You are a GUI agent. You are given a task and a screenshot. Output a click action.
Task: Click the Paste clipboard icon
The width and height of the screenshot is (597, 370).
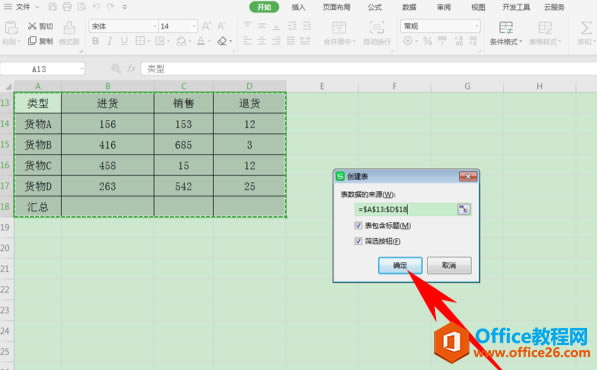coord(11,28)
